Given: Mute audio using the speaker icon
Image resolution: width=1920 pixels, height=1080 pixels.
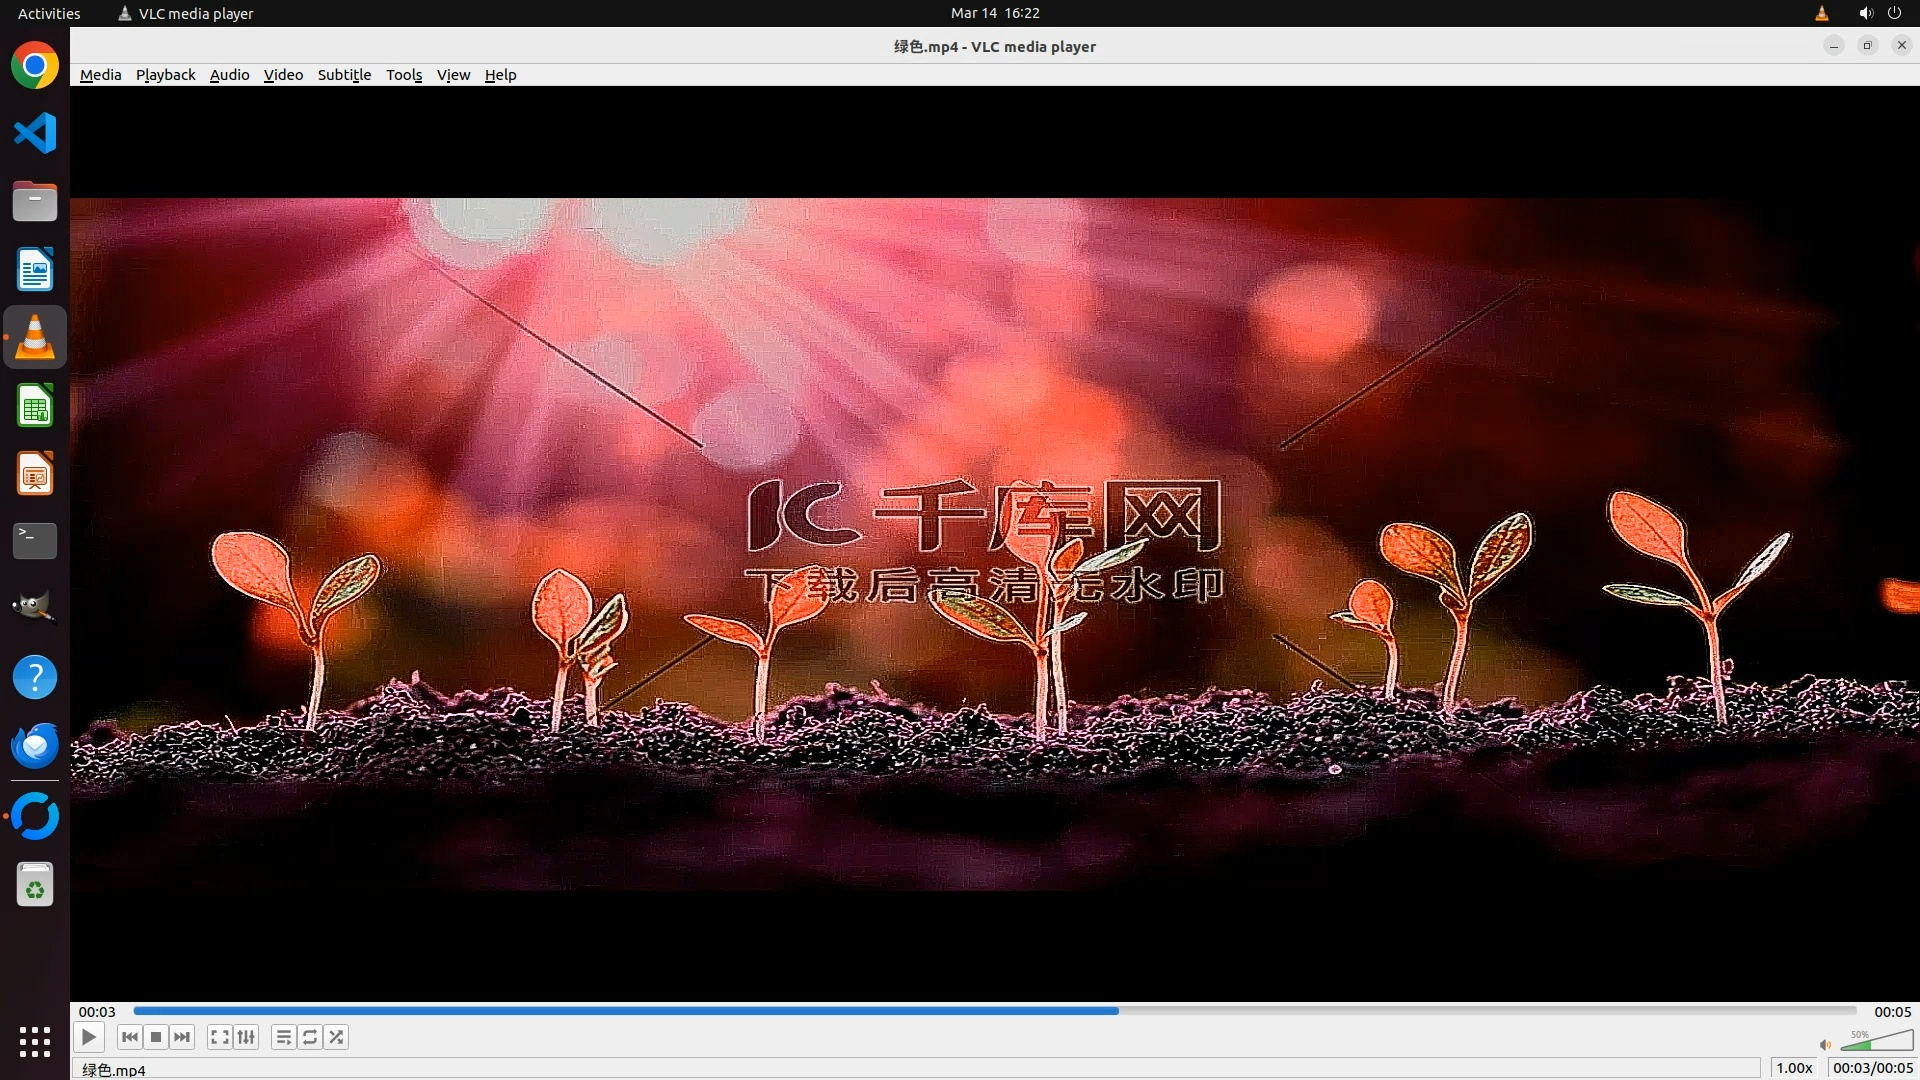Looking at the screenshot, I should (x=1825, y=1045).
